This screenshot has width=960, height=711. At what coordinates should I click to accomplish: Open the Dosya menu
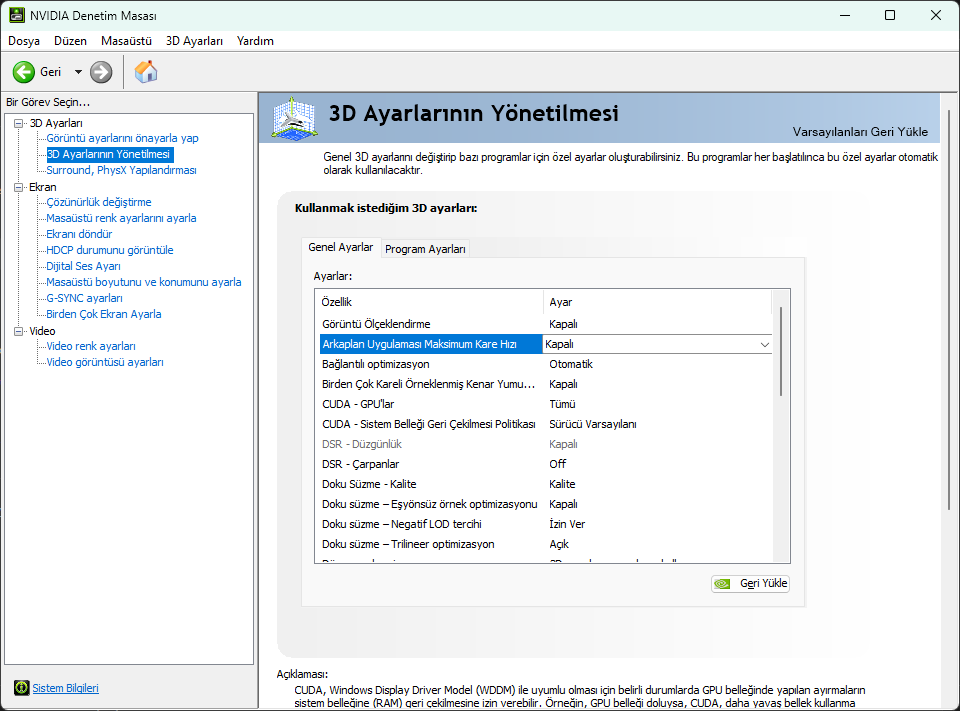[x=24, y=41]
